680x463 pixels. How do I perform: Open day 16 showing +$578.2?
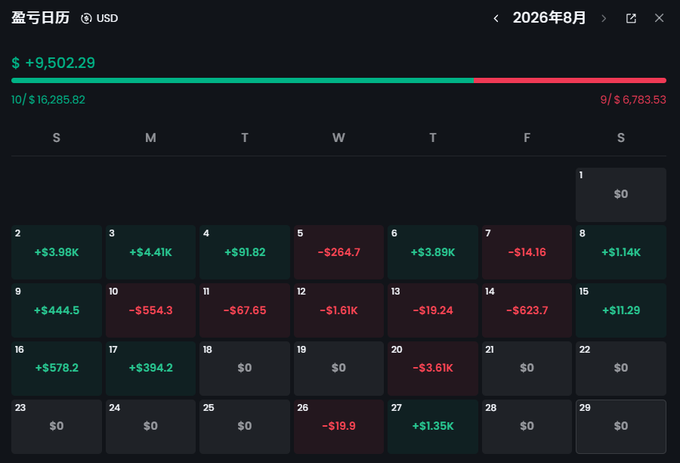56,368
